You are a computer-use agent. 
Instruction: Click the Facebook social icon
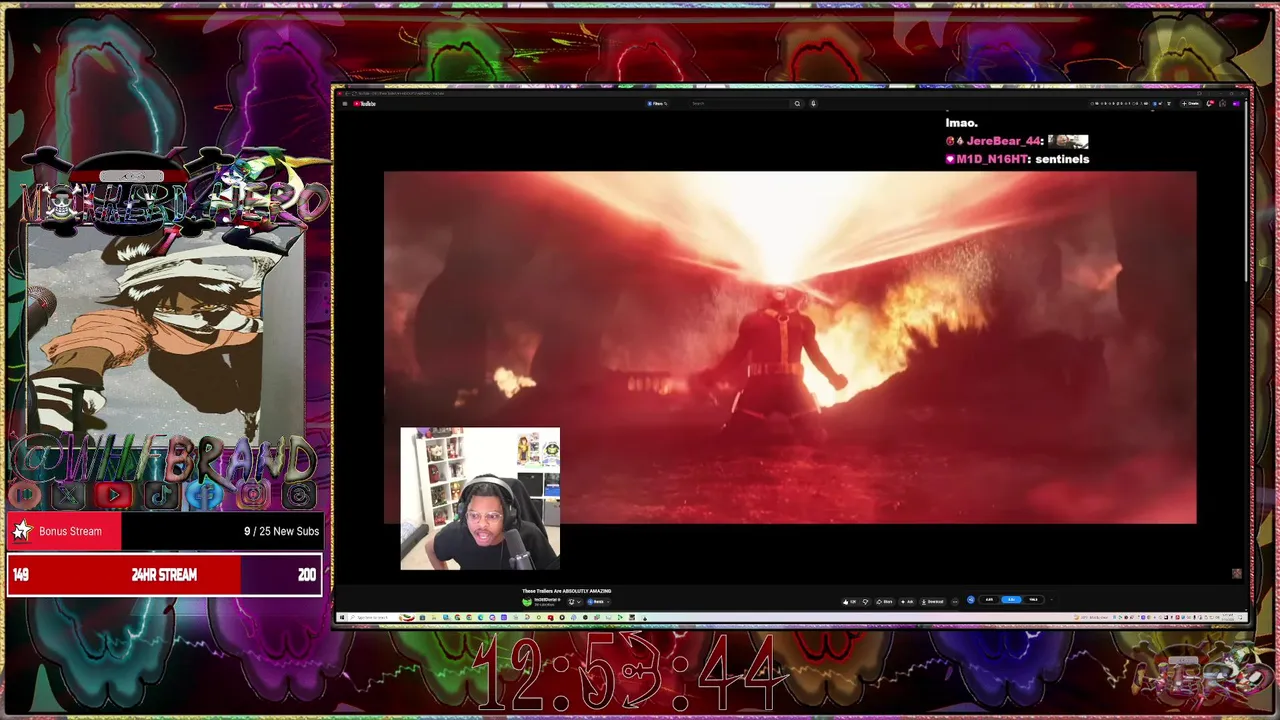pyautogui.click(x=206, y=494)
